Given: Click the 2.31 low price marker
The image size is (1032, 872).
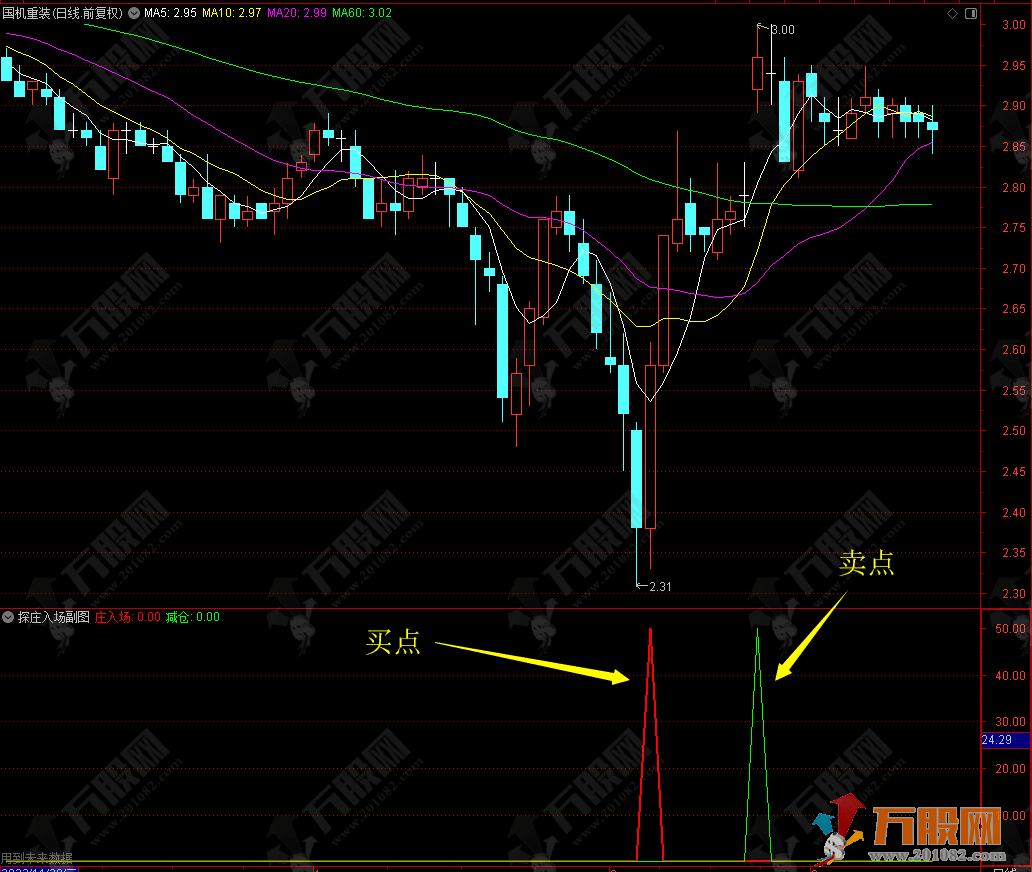Looking at the screenshot, I should (x=660, y=586).
